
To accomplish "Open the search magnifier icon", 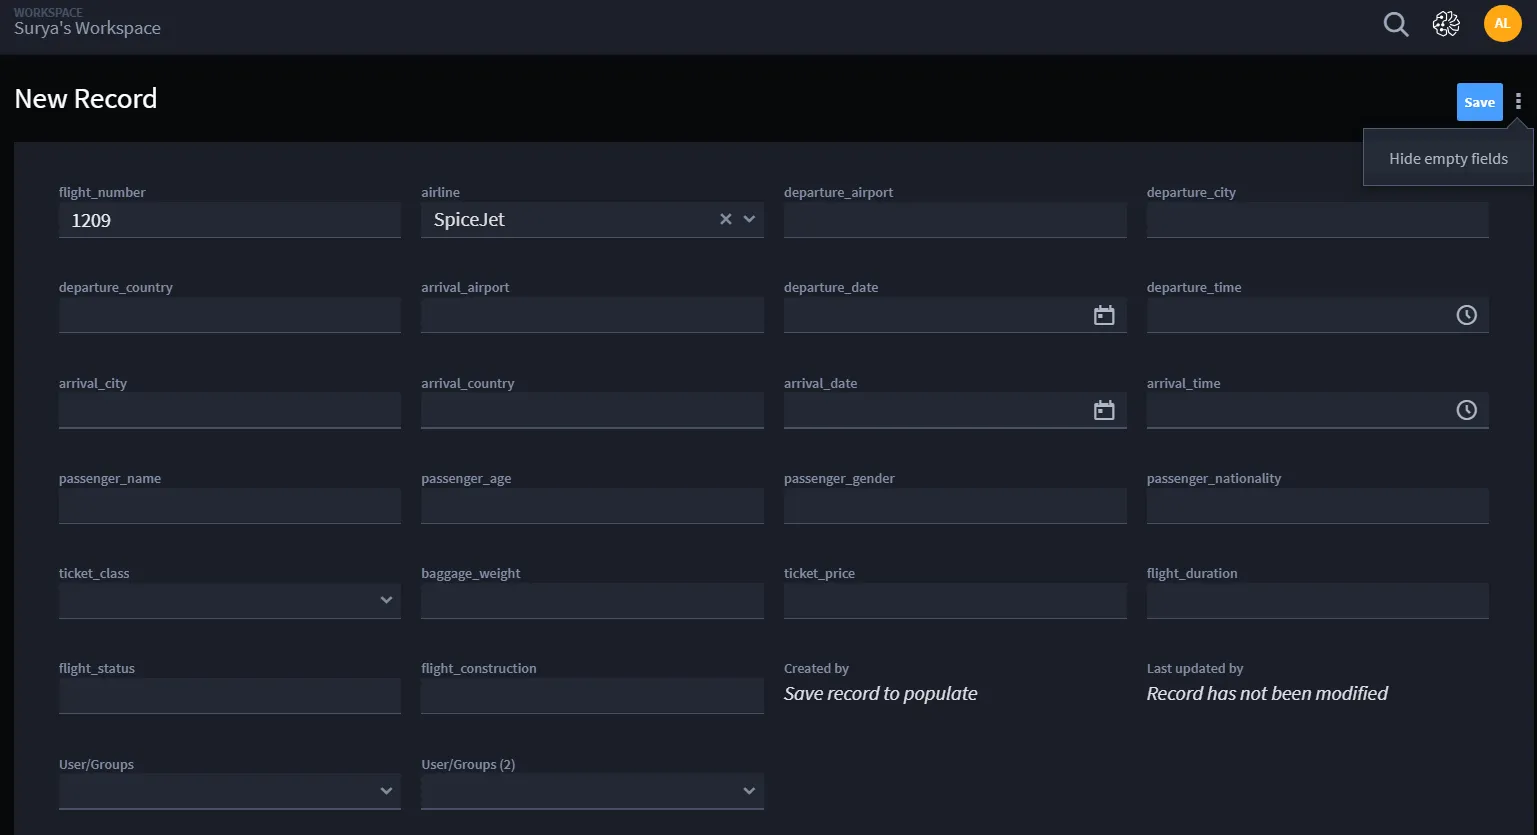I will [1396, 24].
